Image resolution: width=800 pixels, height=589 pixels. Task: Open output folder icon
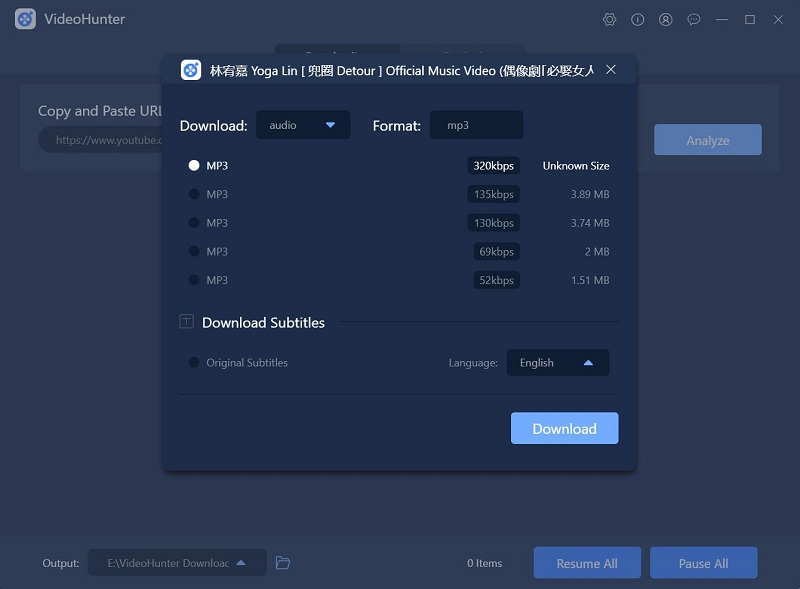point(283,562)
